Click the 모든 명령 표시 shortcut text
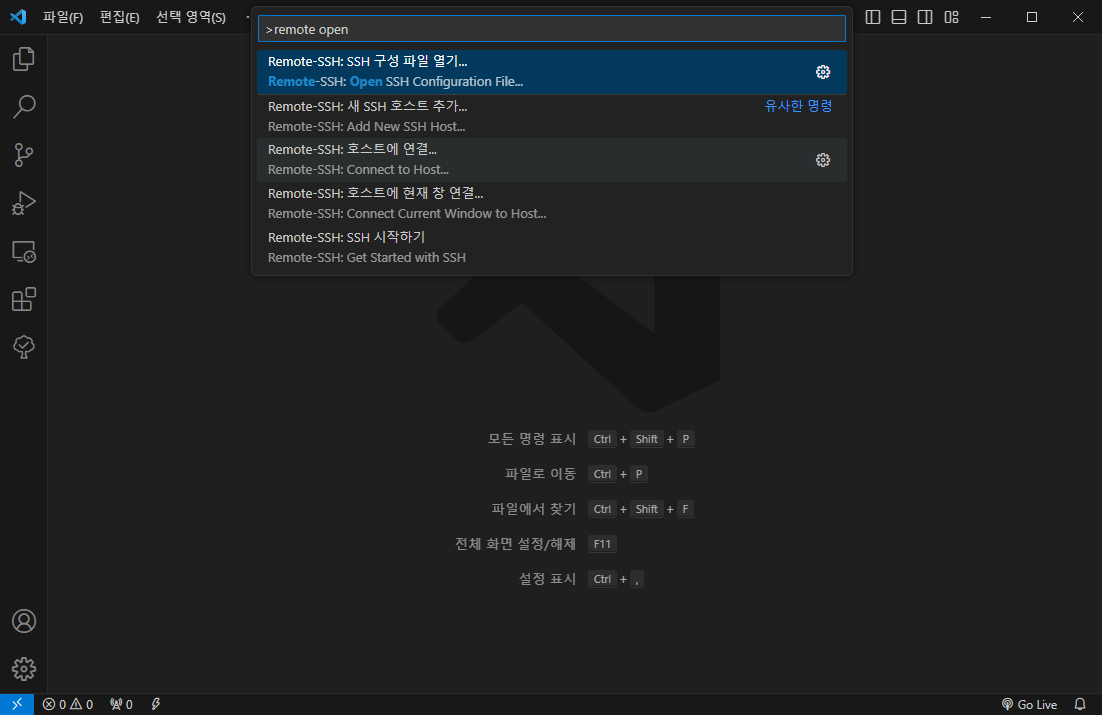Image resolution: width=1102 pixels, height=715 pixels. point(532,439)
